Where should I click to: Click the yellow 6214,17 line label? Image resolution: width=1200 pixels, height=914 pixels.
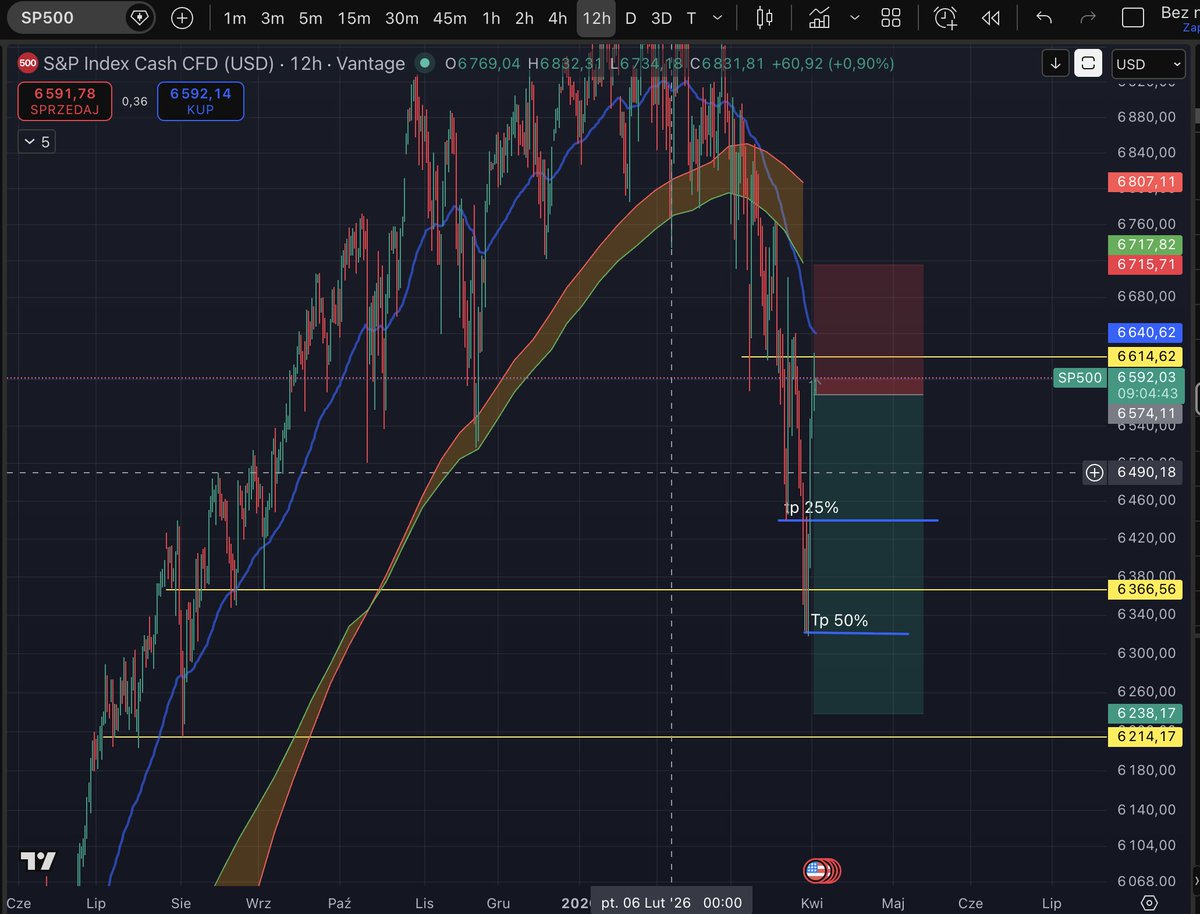1147,737
